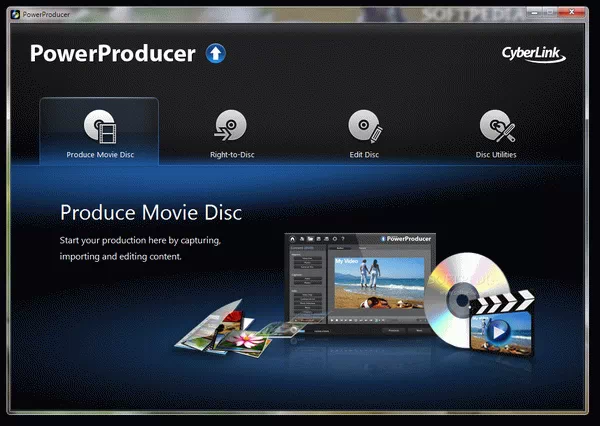Open the Right-to-Disc arrow disc icon
600x426 pixels.
click(231, 127)
